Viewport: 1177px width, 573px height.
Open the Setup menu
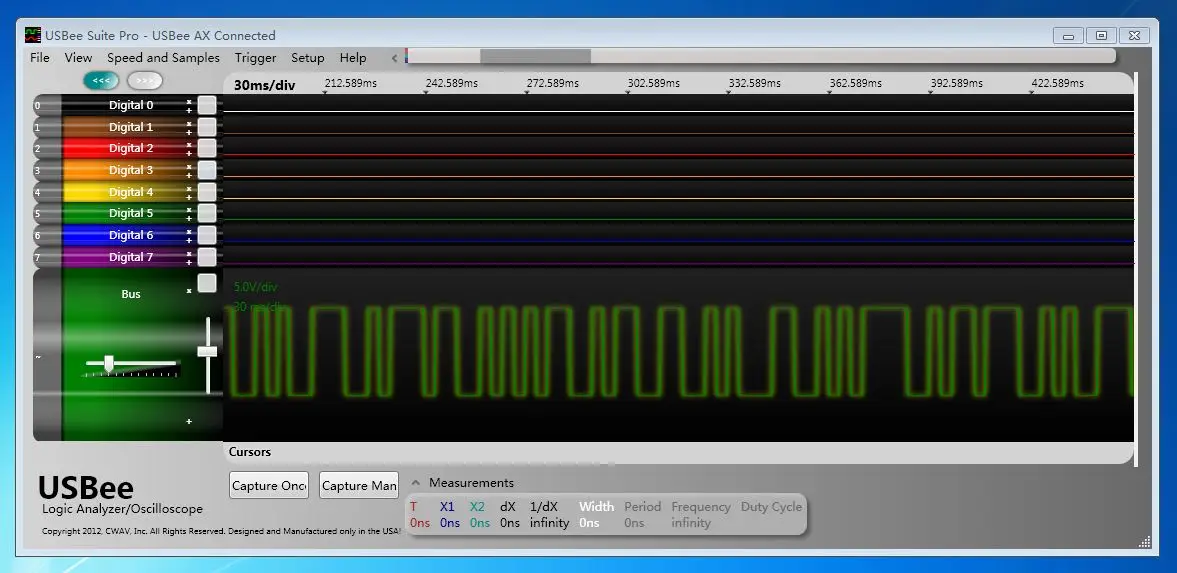(308, 58)
